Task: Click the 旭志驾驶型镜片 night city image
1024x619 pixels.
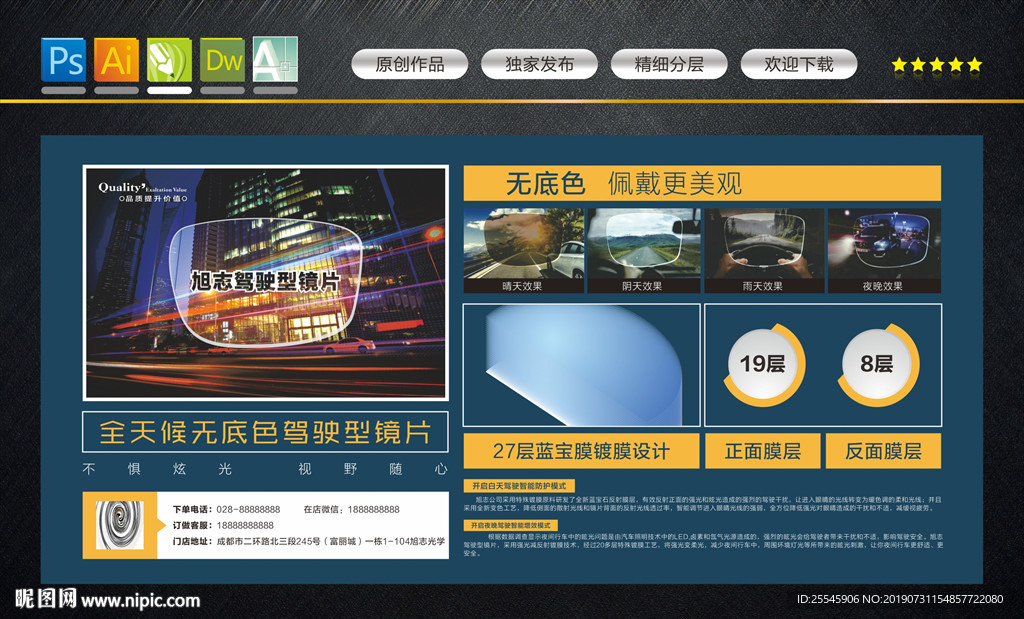Action: click(266, 283)
